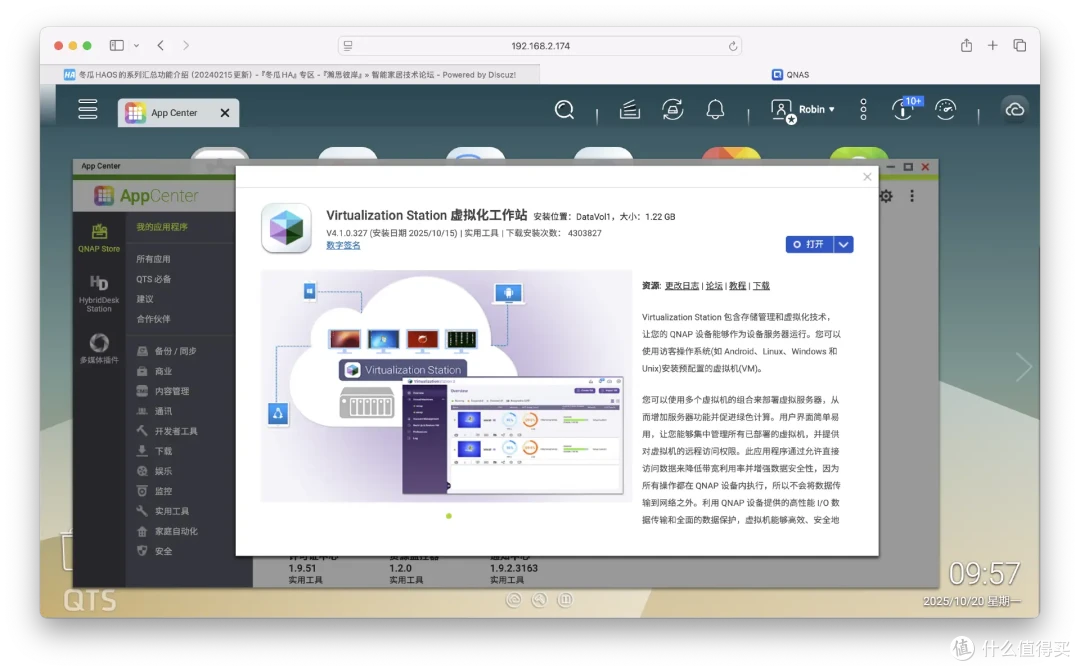
Task: Open 娱乐 category
Action: pyautogui.click(x=154, y=471)
